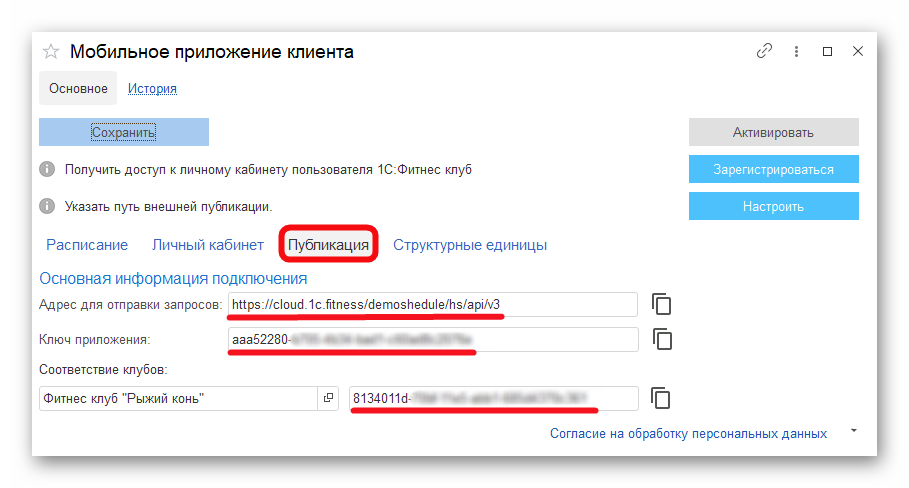This screenshot has height=488, width=909.
Task: Copy link to this form icon
Action: (764, 51)
